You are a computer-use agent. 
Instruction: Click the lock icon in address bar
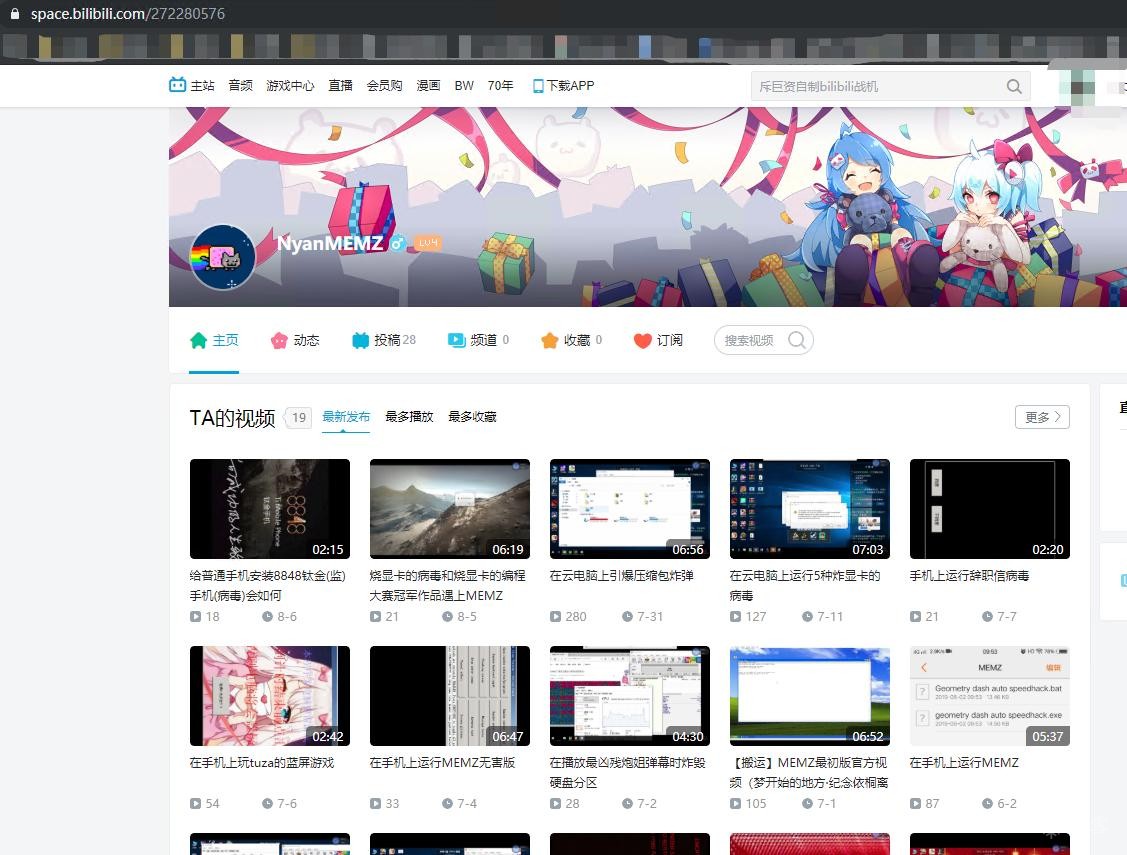(15, 14)
